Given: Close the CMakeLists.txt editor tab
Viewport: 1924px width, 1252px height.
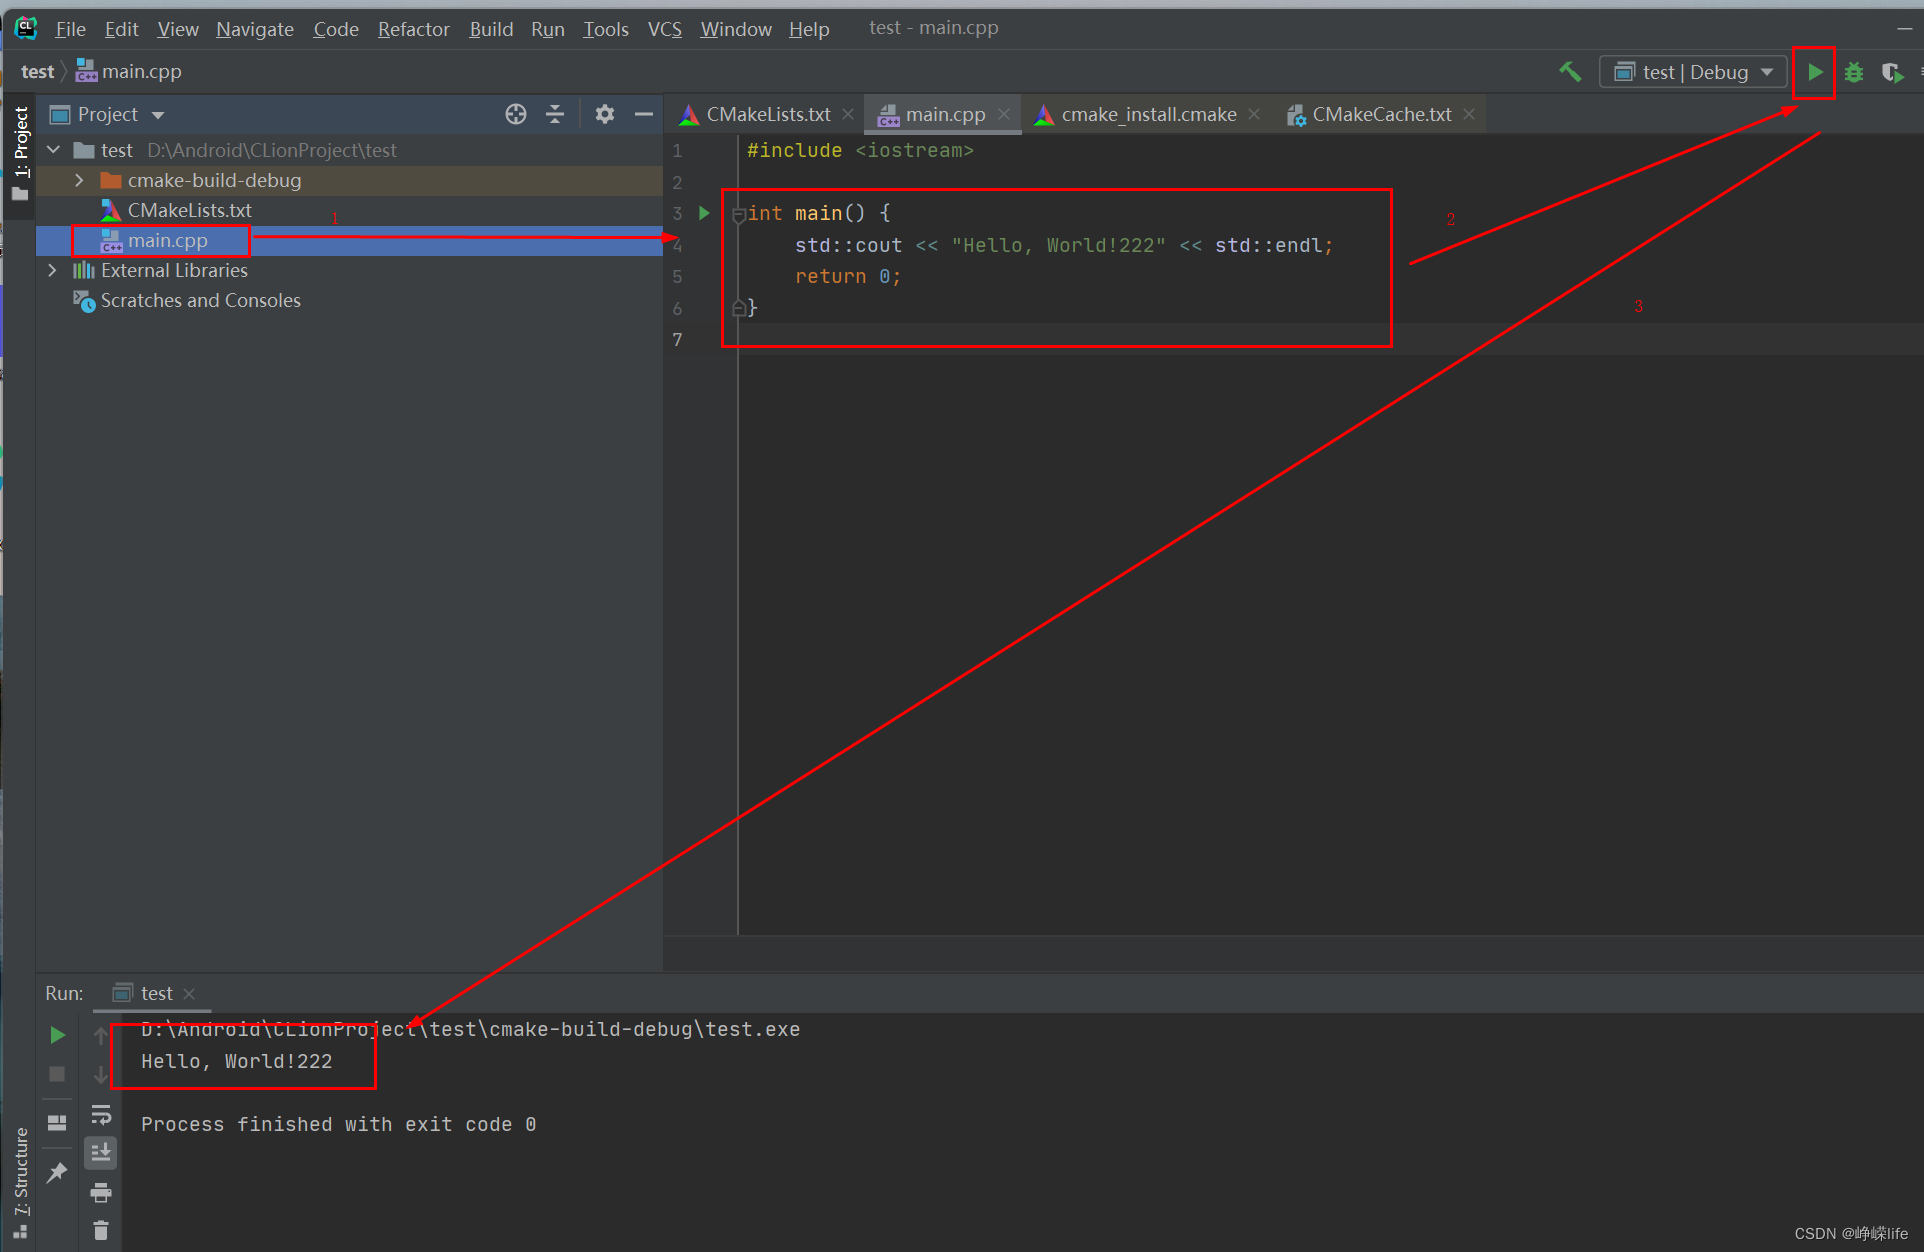Looking at the screenshot, I should click(848, 115).
